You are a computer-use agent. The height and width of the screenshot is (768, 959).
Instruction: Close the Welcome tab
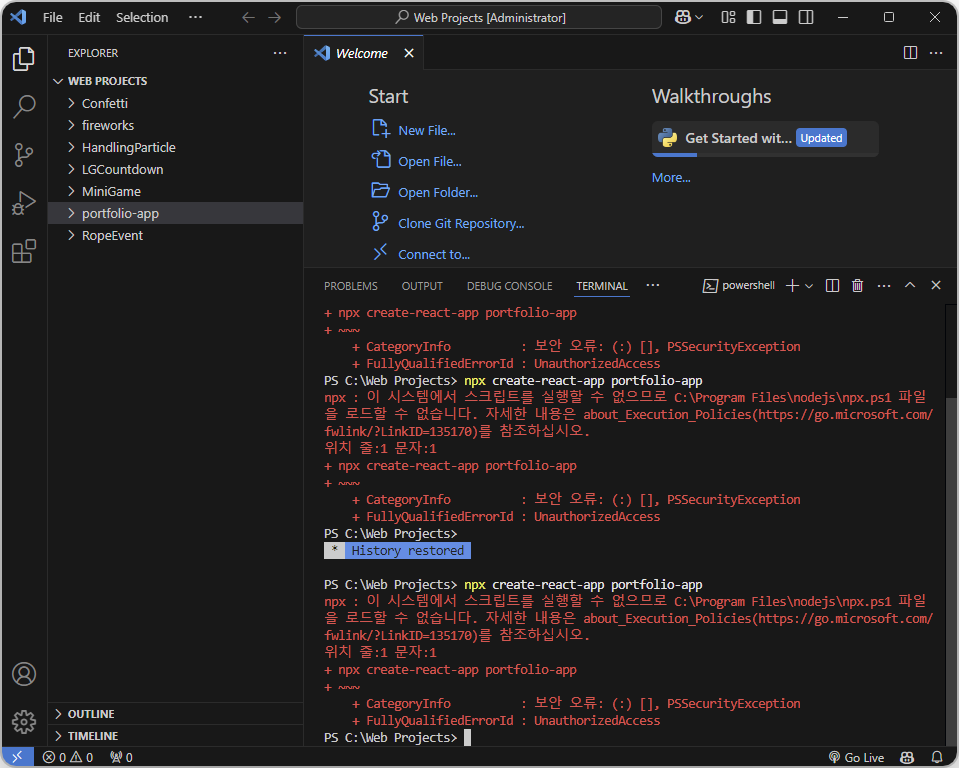point(409,53)
